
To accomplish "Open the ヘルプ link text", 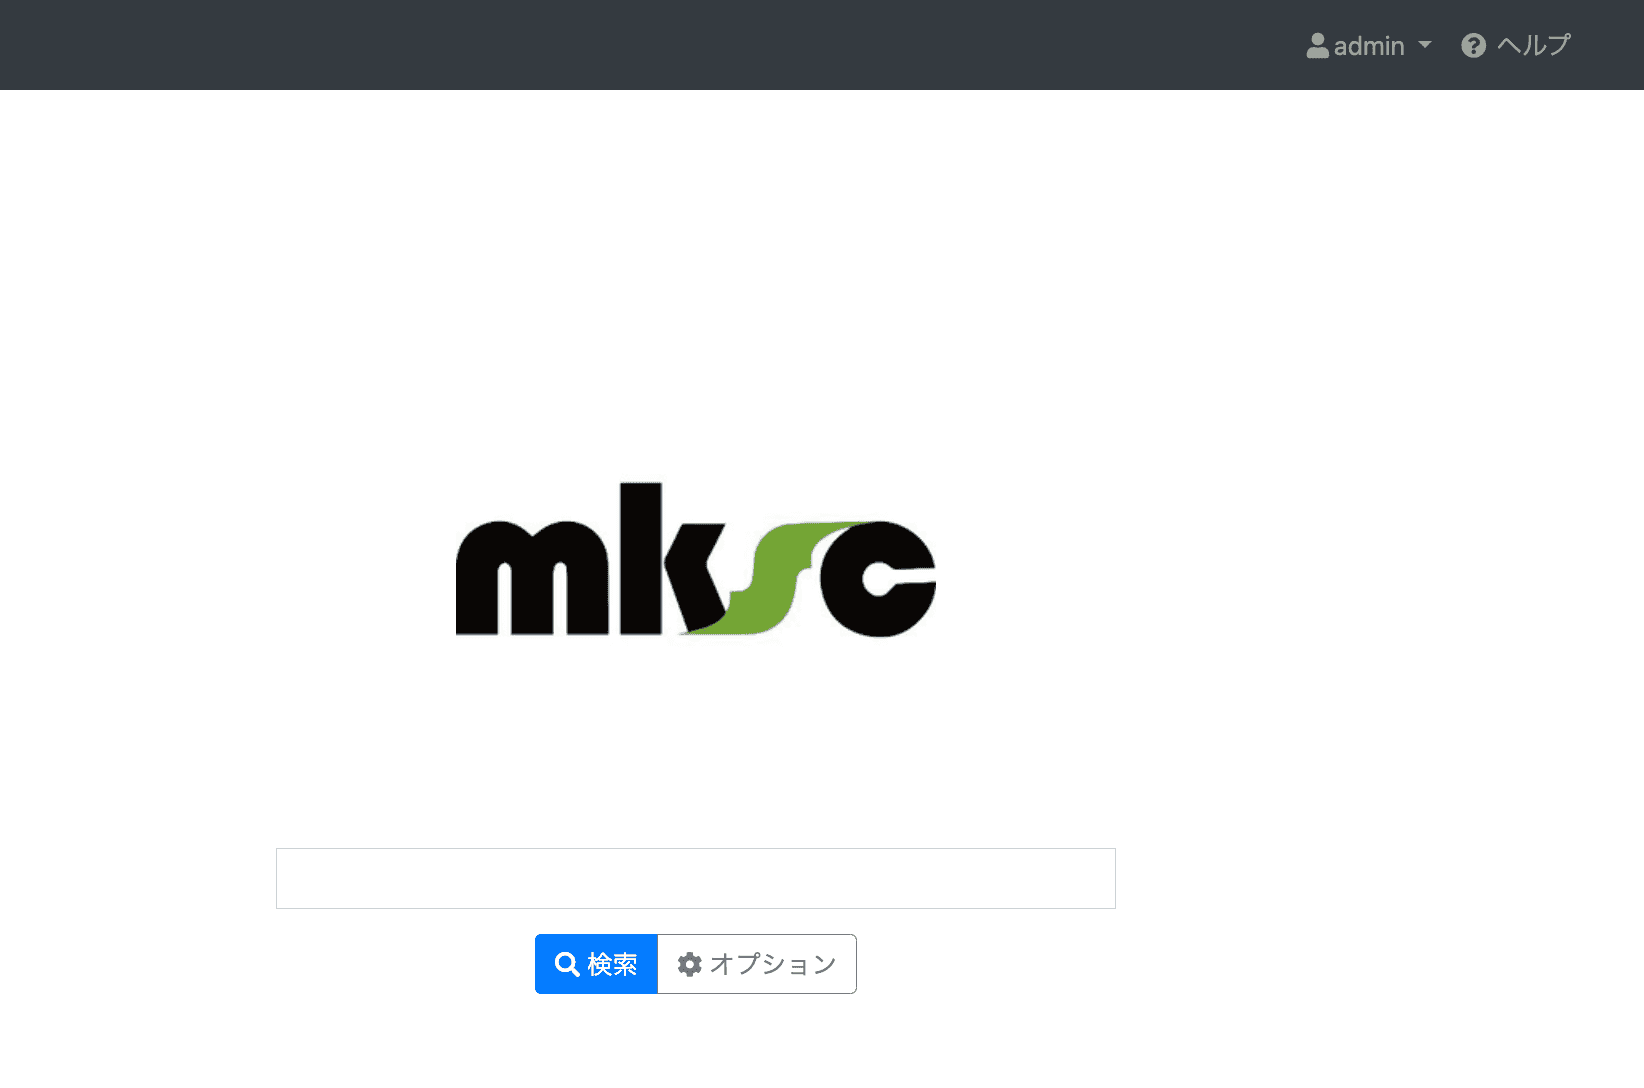I will coord(1534,46).
